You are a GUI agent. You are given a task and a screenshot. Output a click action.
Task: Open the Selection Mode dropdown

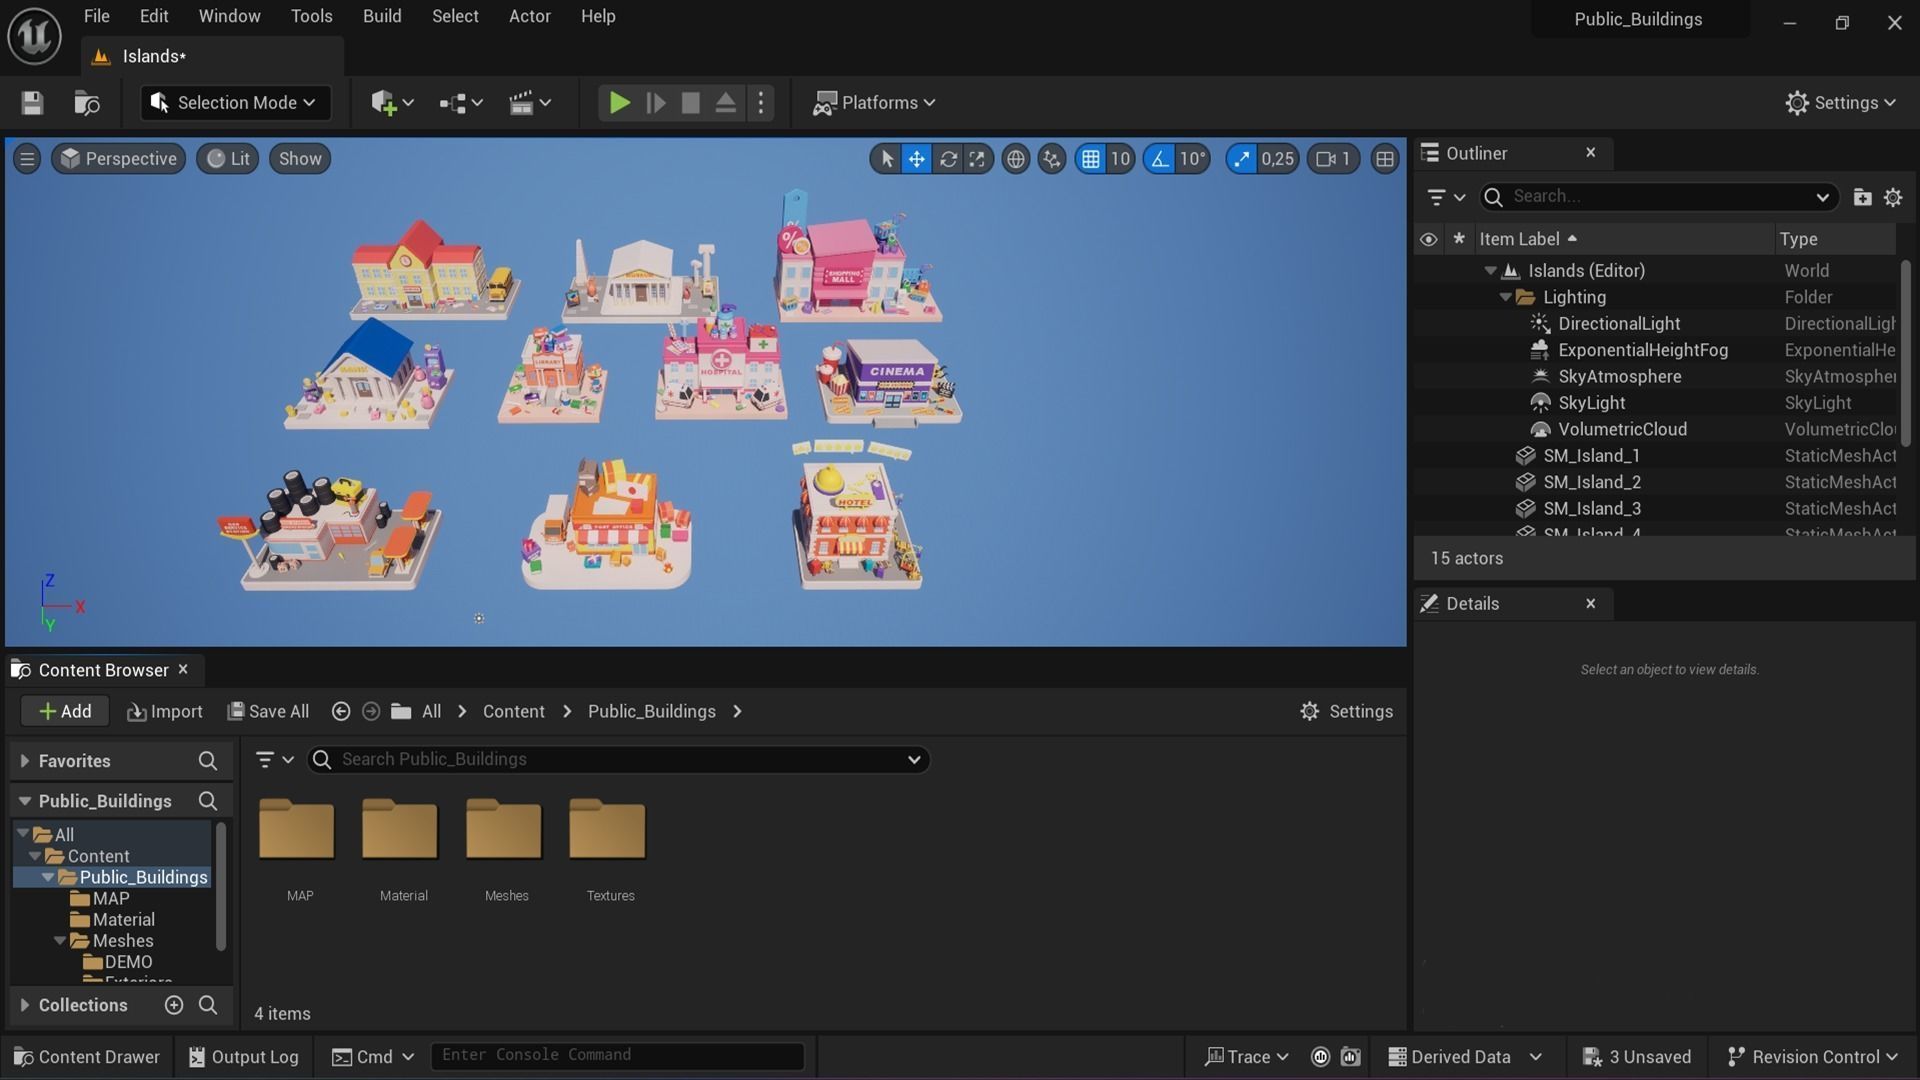pyautogui.click(x=236, y=103)
